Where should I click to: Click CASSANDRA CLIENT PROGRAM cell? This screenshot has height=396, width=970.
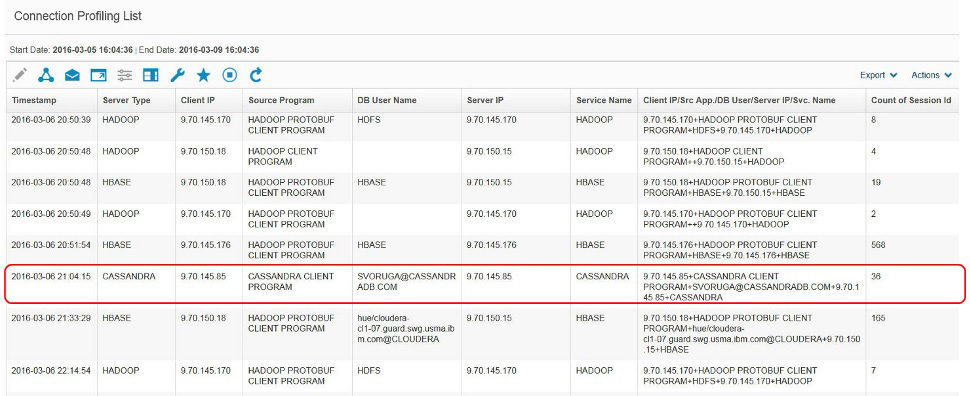point(291,282)
